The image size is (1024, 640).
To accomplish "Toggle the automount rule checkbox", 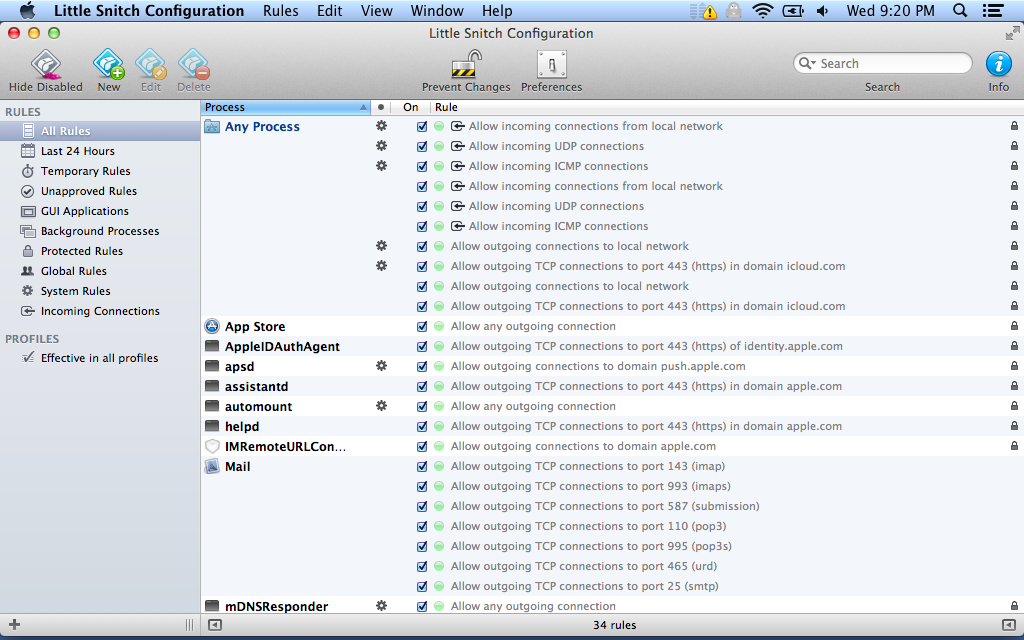I will (x=422, y=406).
